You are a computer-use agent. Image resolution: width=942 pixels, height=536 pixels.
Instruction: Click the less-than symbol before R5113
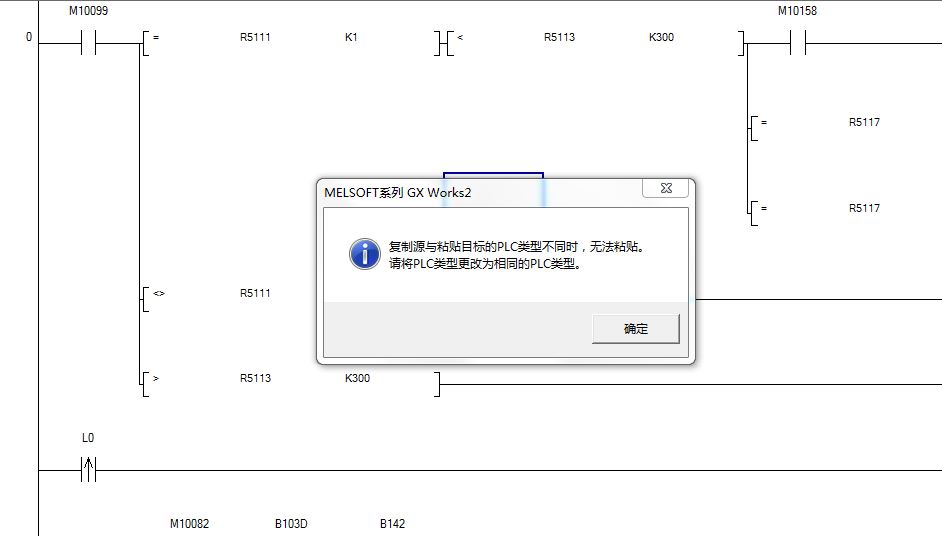click(x=460, y=38)
